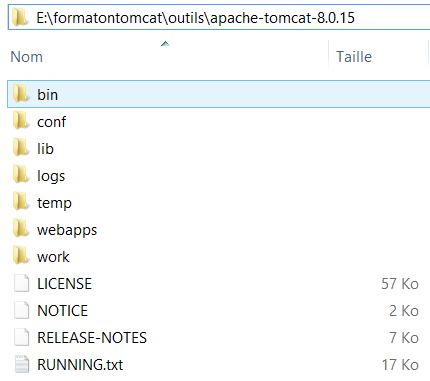This screenshot has width=430, height=381.
Task: Click the lib folder icon
Action: pyautogui.click(x=21, y=147)
